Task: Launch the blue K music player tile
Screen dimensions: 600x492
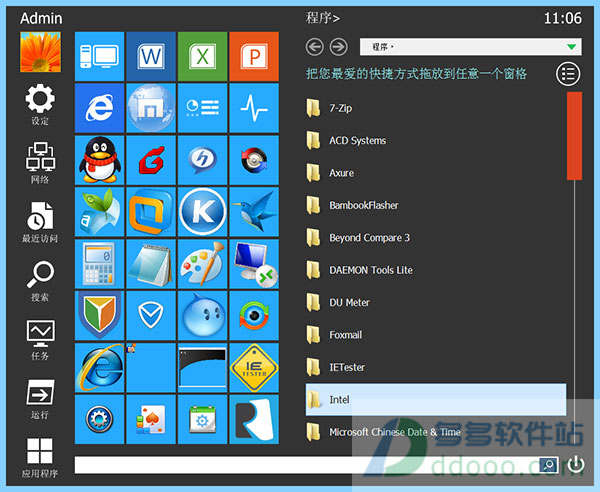Action: pos(203,212)
